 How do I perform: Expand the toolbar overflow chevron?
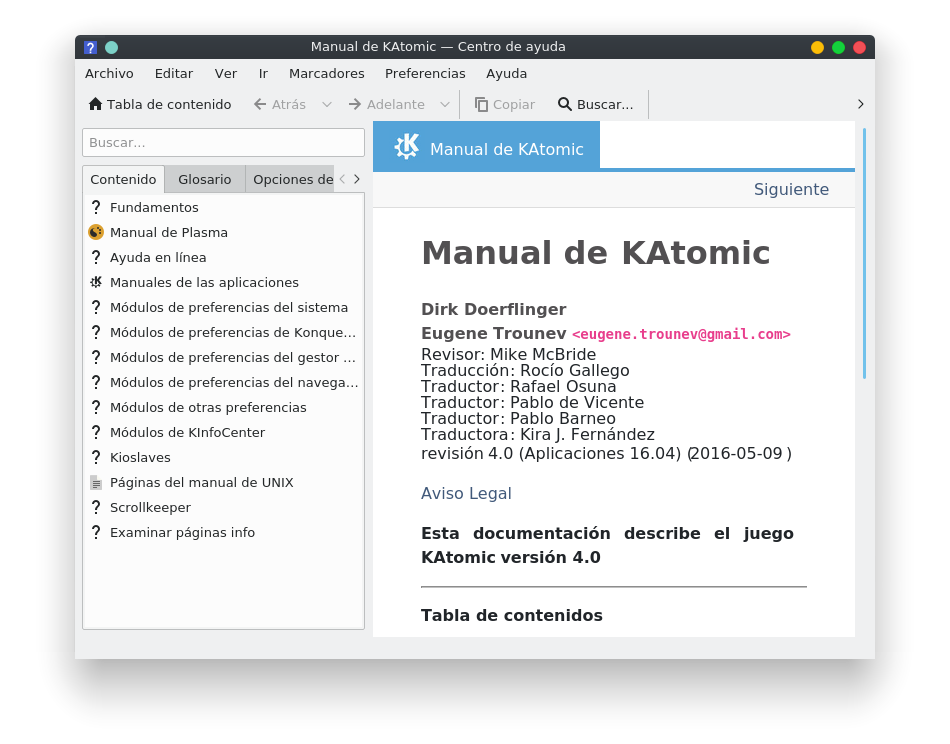[860, 104]
